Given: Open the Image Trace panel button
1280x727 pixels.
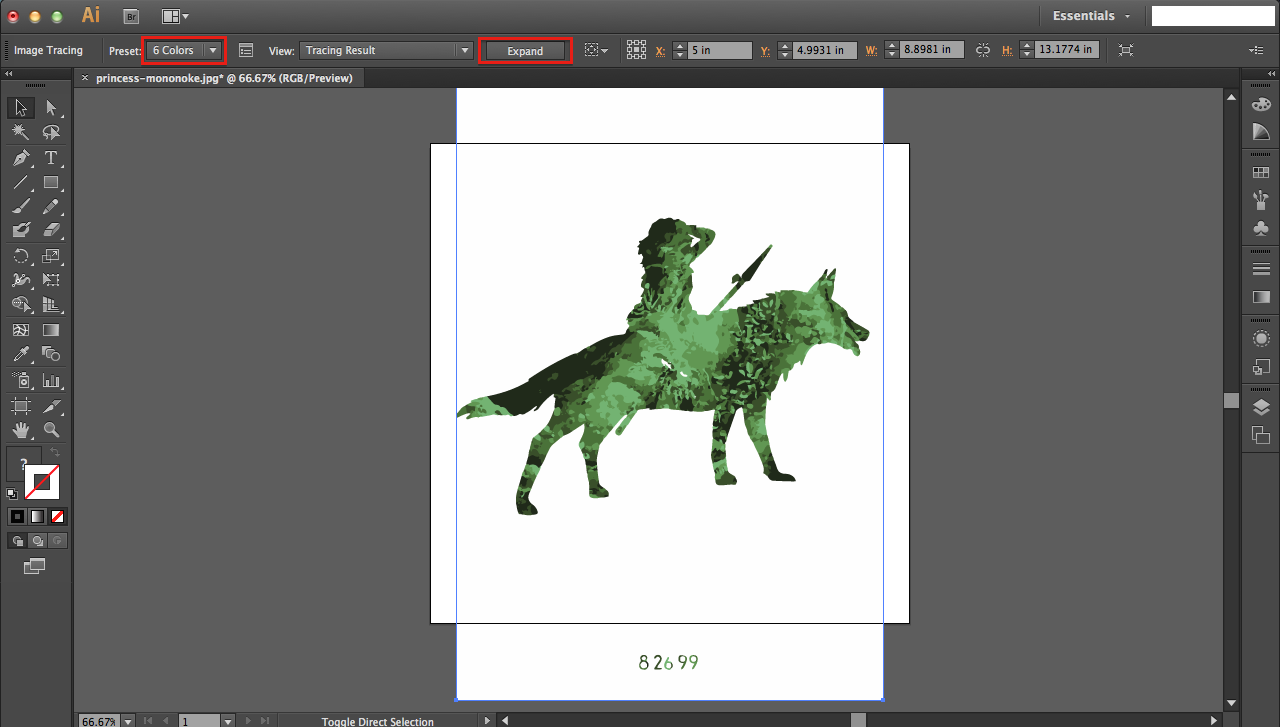Looking at the screenshot, I should tap(246, 50).
